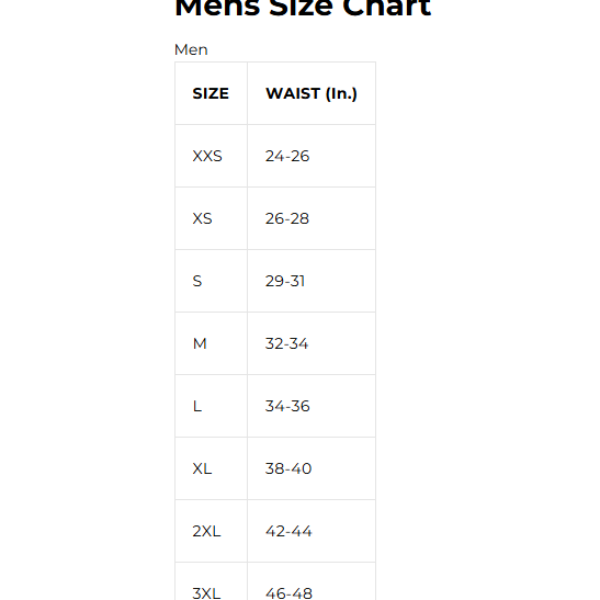Click the Men label above the table

(191, 49)
